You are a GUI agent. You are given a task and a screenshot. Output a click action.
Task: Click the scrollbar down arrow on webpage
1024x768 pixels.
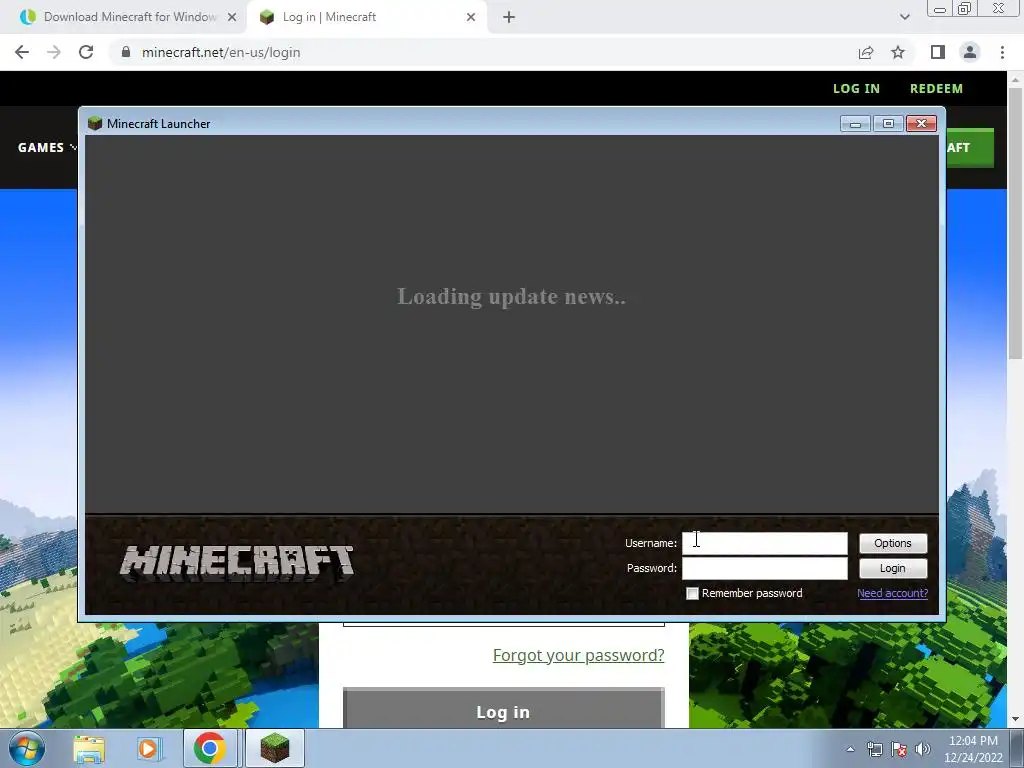(x=1015, y=719)
